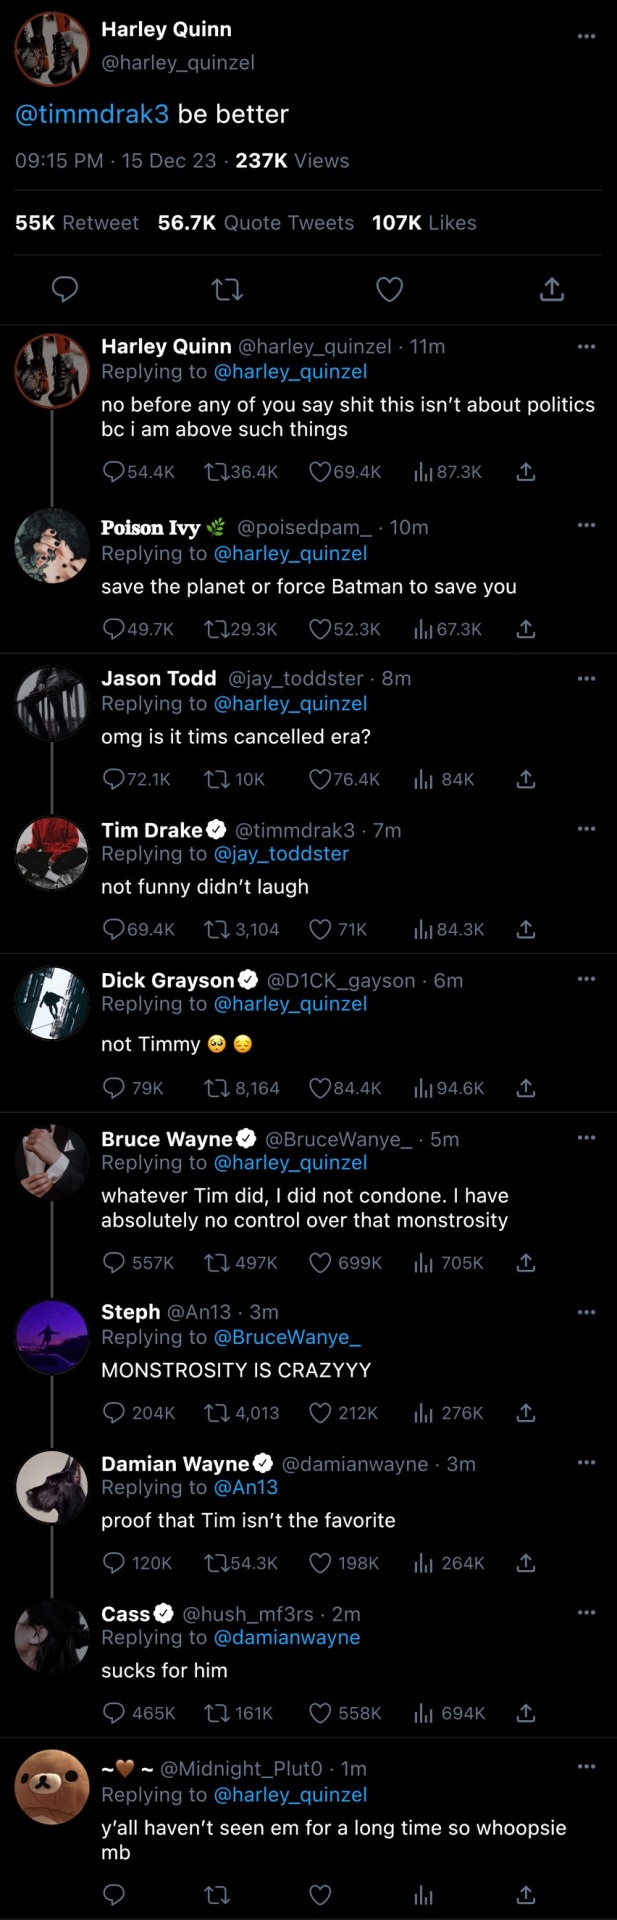Open the @BruceWanye_ link in Steph's reply
Screen dimensions: 617x1920
coord(287,1337)
